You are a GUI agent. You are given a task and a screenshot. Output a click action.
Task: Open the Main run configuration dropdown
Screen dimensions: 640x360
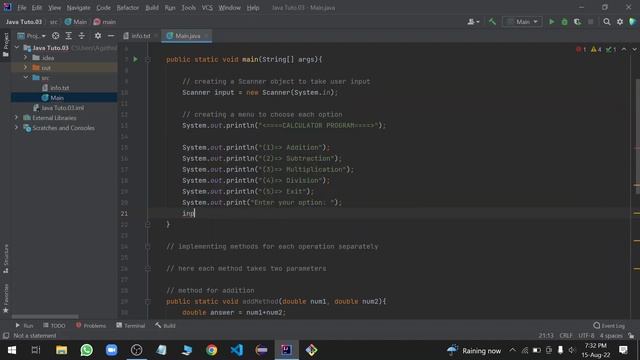click(x=522, y=22)
